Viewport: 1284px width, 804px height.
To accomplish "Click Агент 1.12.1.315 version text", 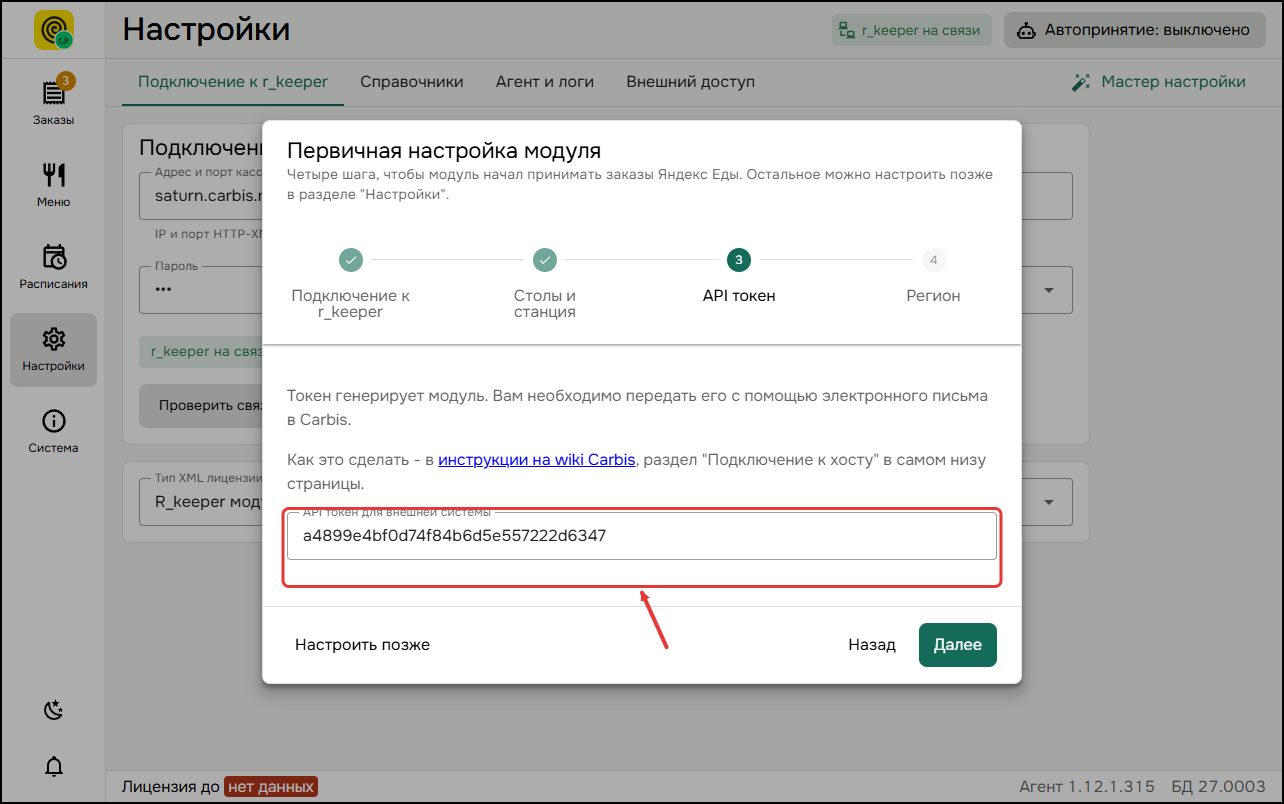I will coord(1087,787).
